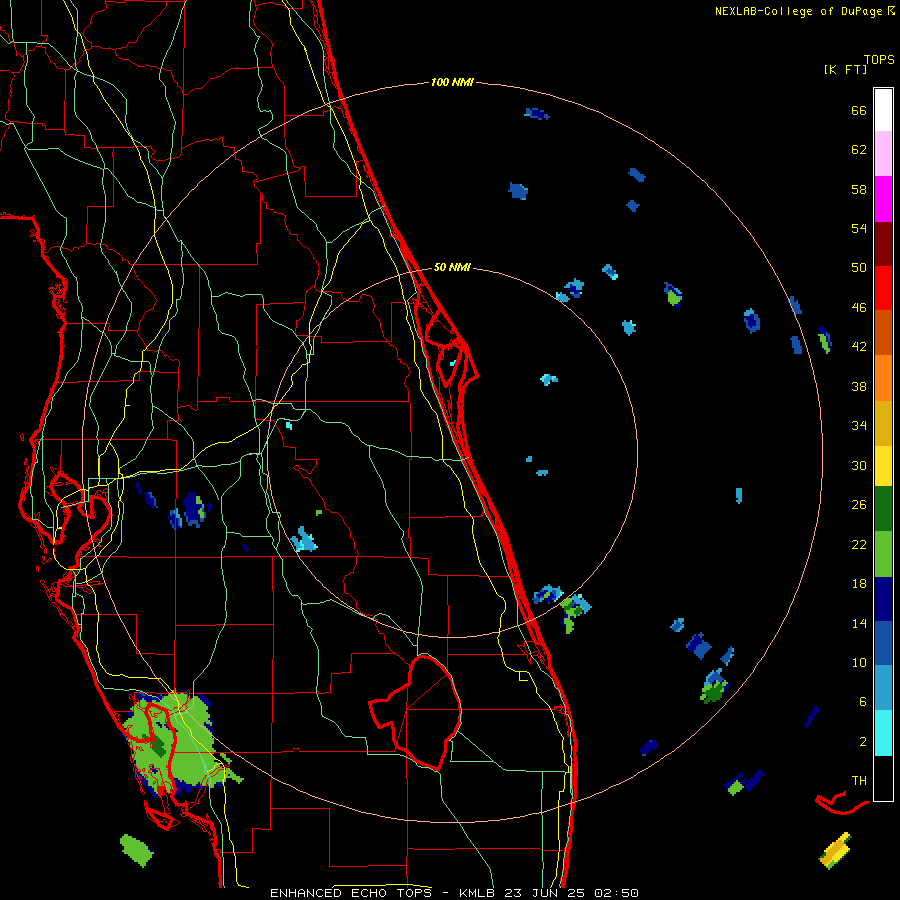Click the 66 legend value
900x900 pixels.
(859, 111)
